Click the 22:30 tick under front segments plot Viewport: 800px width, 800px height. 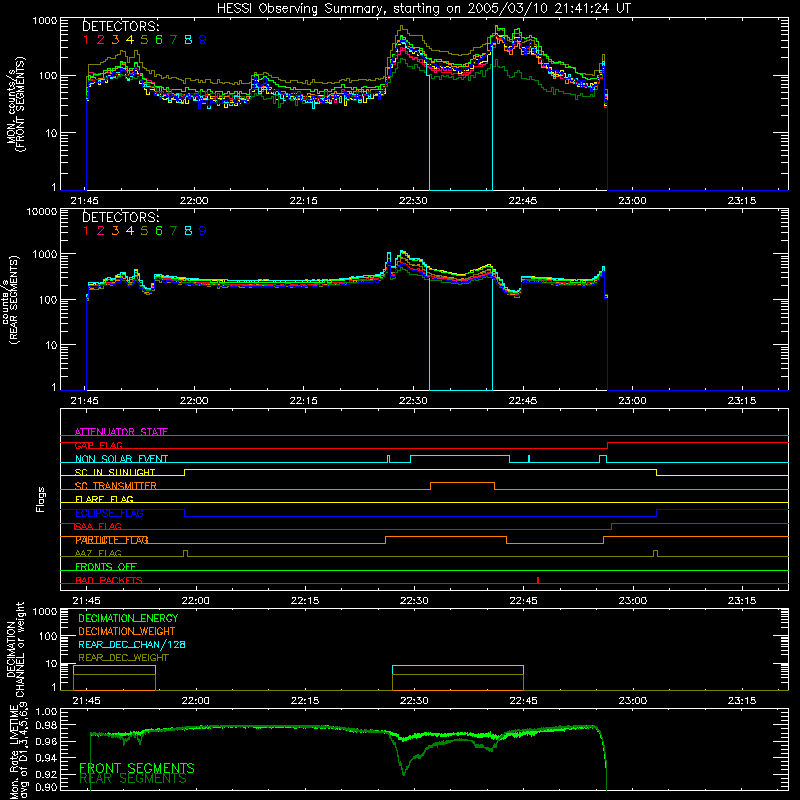coord(413,201)
